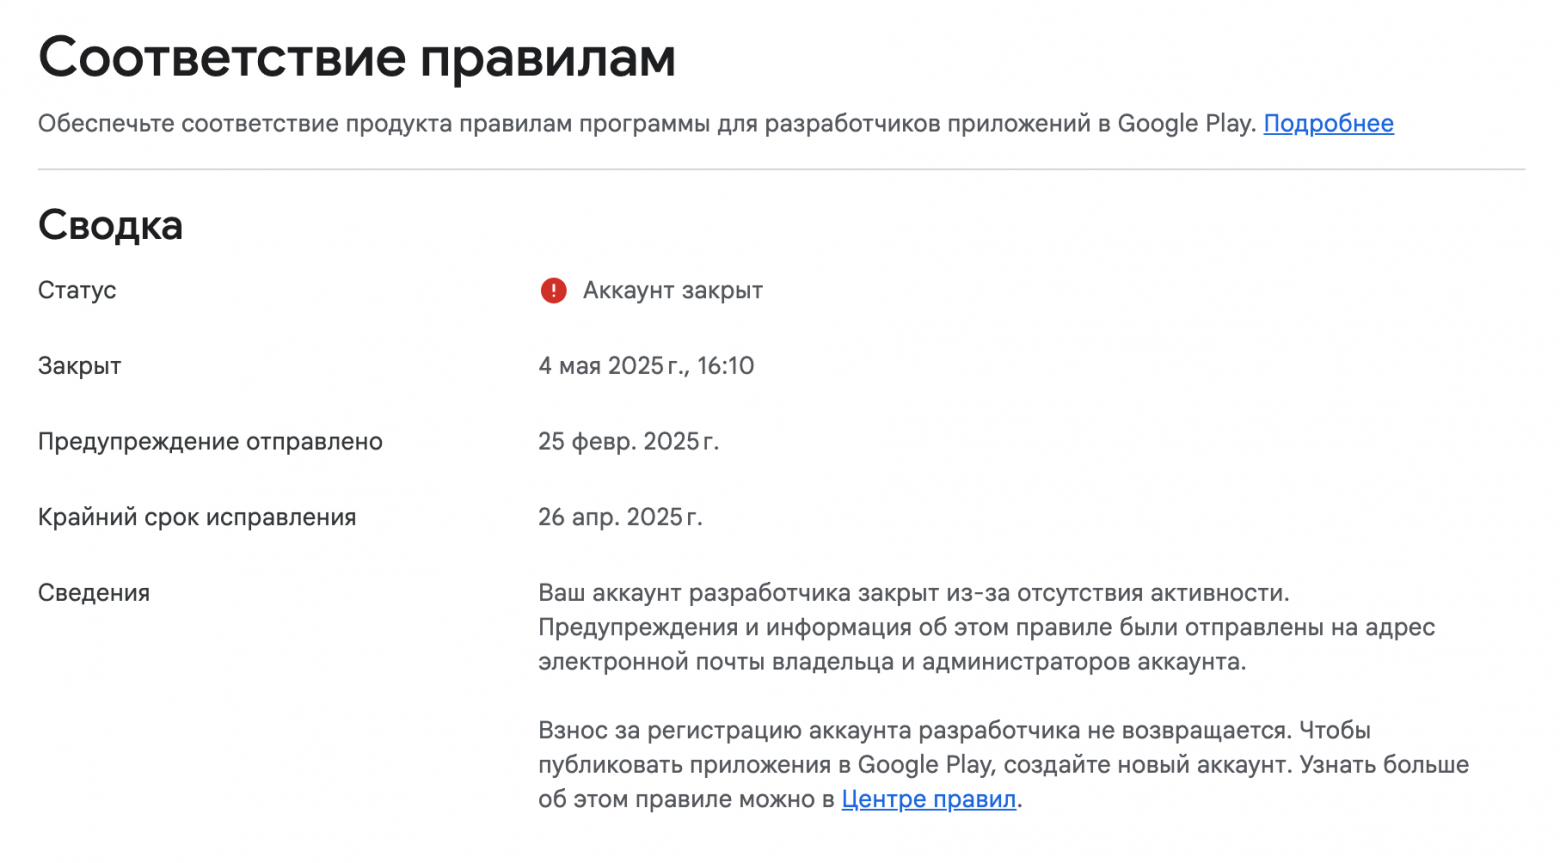1560x863 pixels.
Task: Click the page title "Соответствие правилам"
Action: click(x=357, y=57)
